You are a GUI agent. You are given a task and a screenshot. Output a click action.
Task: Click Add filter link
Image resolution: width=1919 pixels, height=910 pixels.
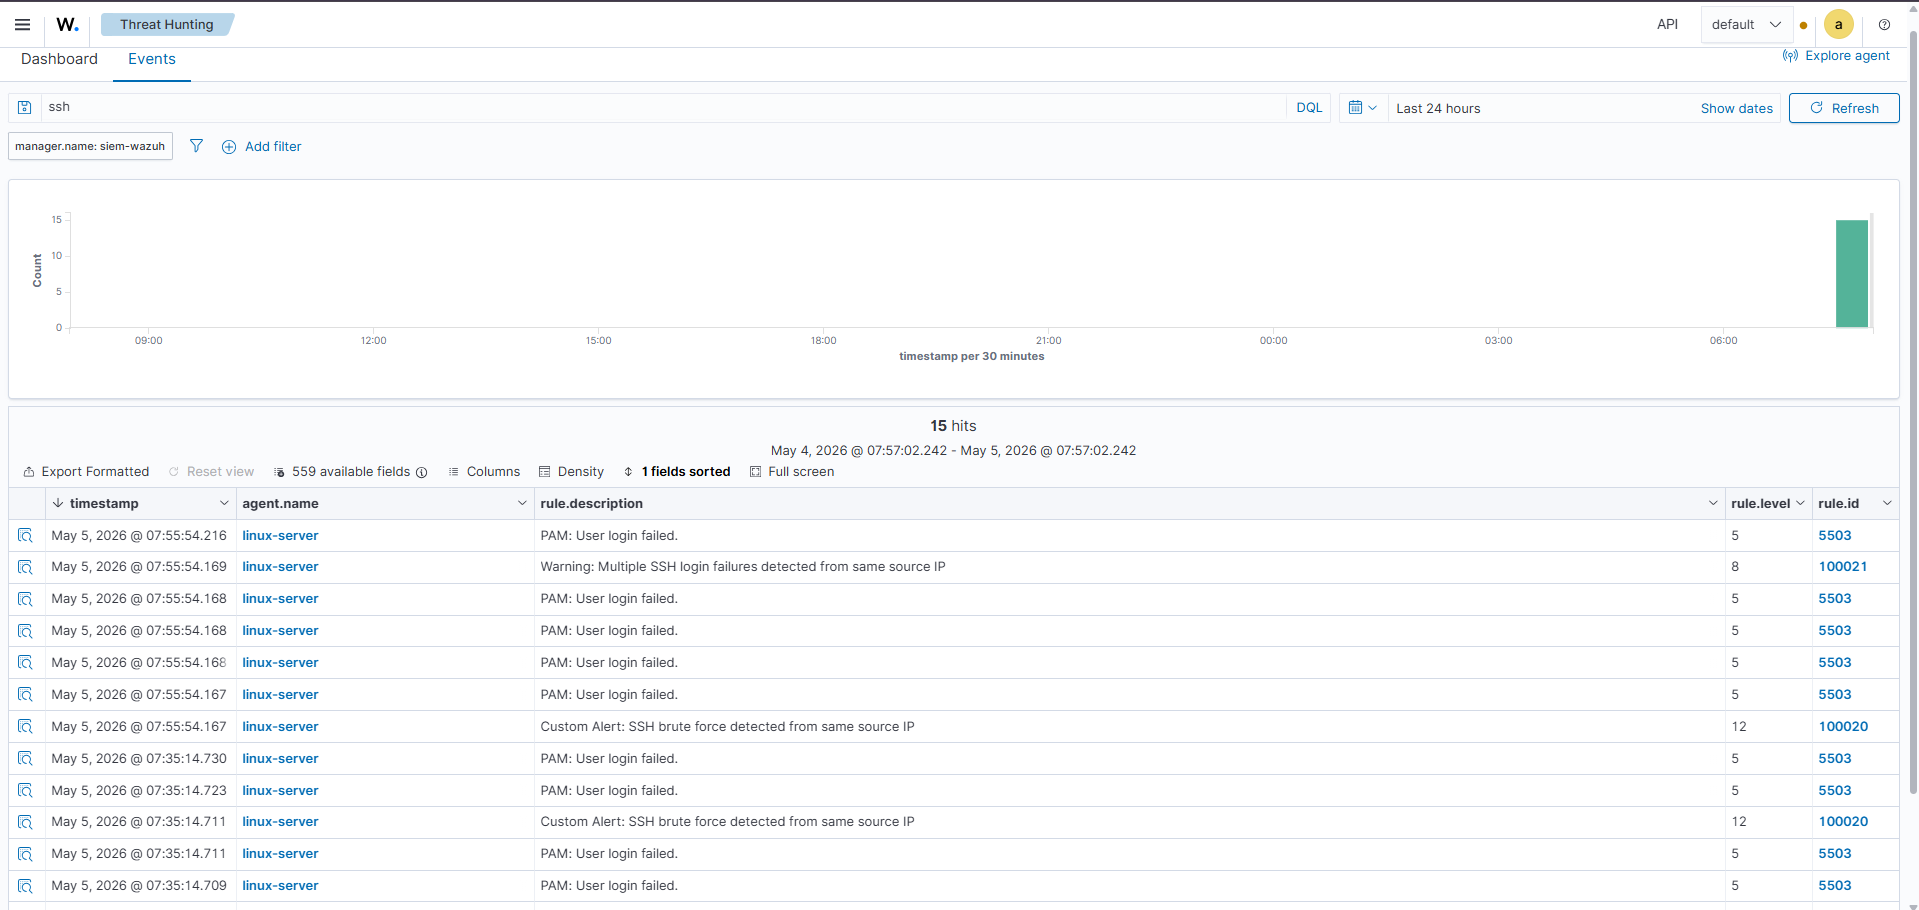[273, 146]
